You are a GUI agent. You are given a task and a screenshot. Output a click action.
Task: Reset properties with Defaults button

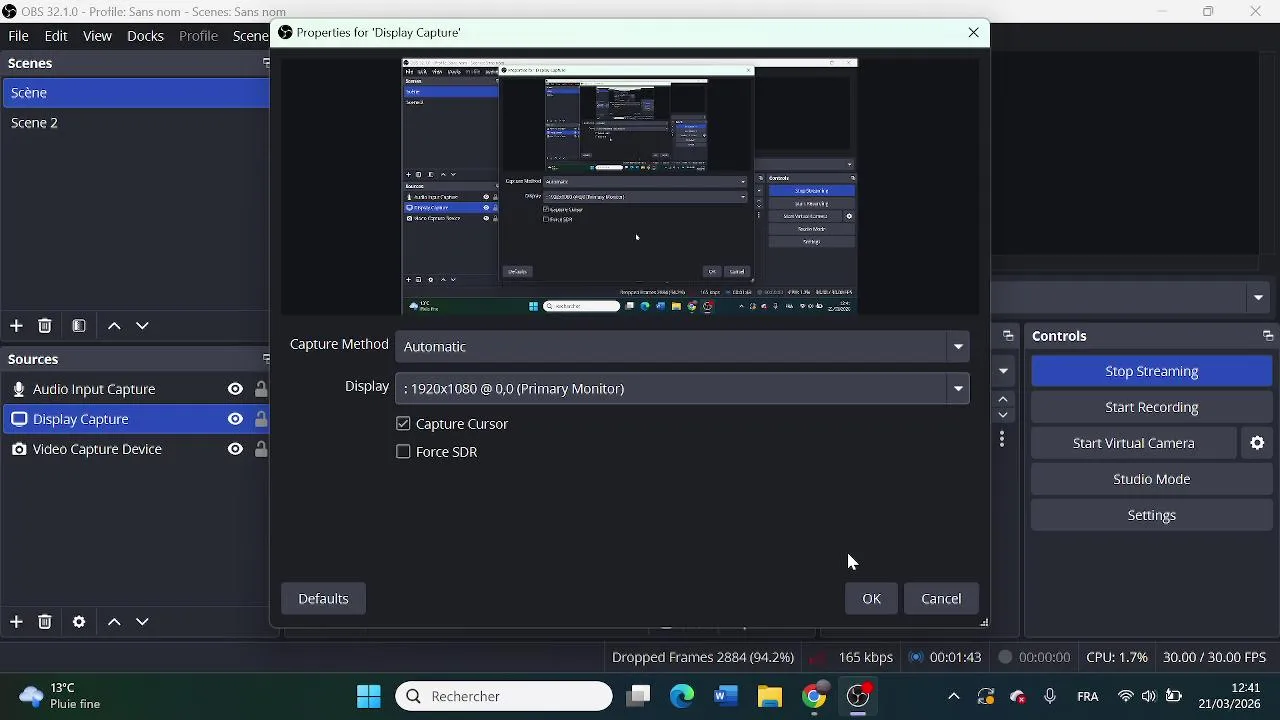point(323,598)
